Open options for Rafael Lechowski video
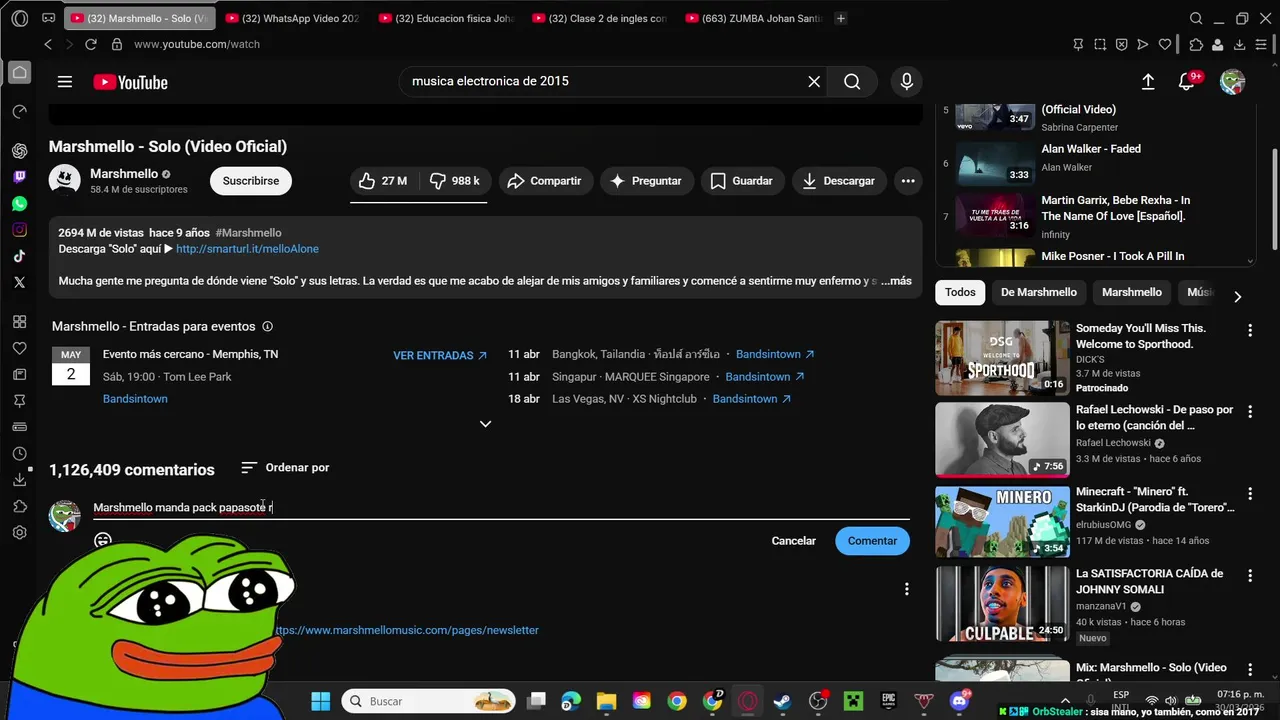Image resolution: width=1280 pixels, height=720 pixels. [1250, 412]
